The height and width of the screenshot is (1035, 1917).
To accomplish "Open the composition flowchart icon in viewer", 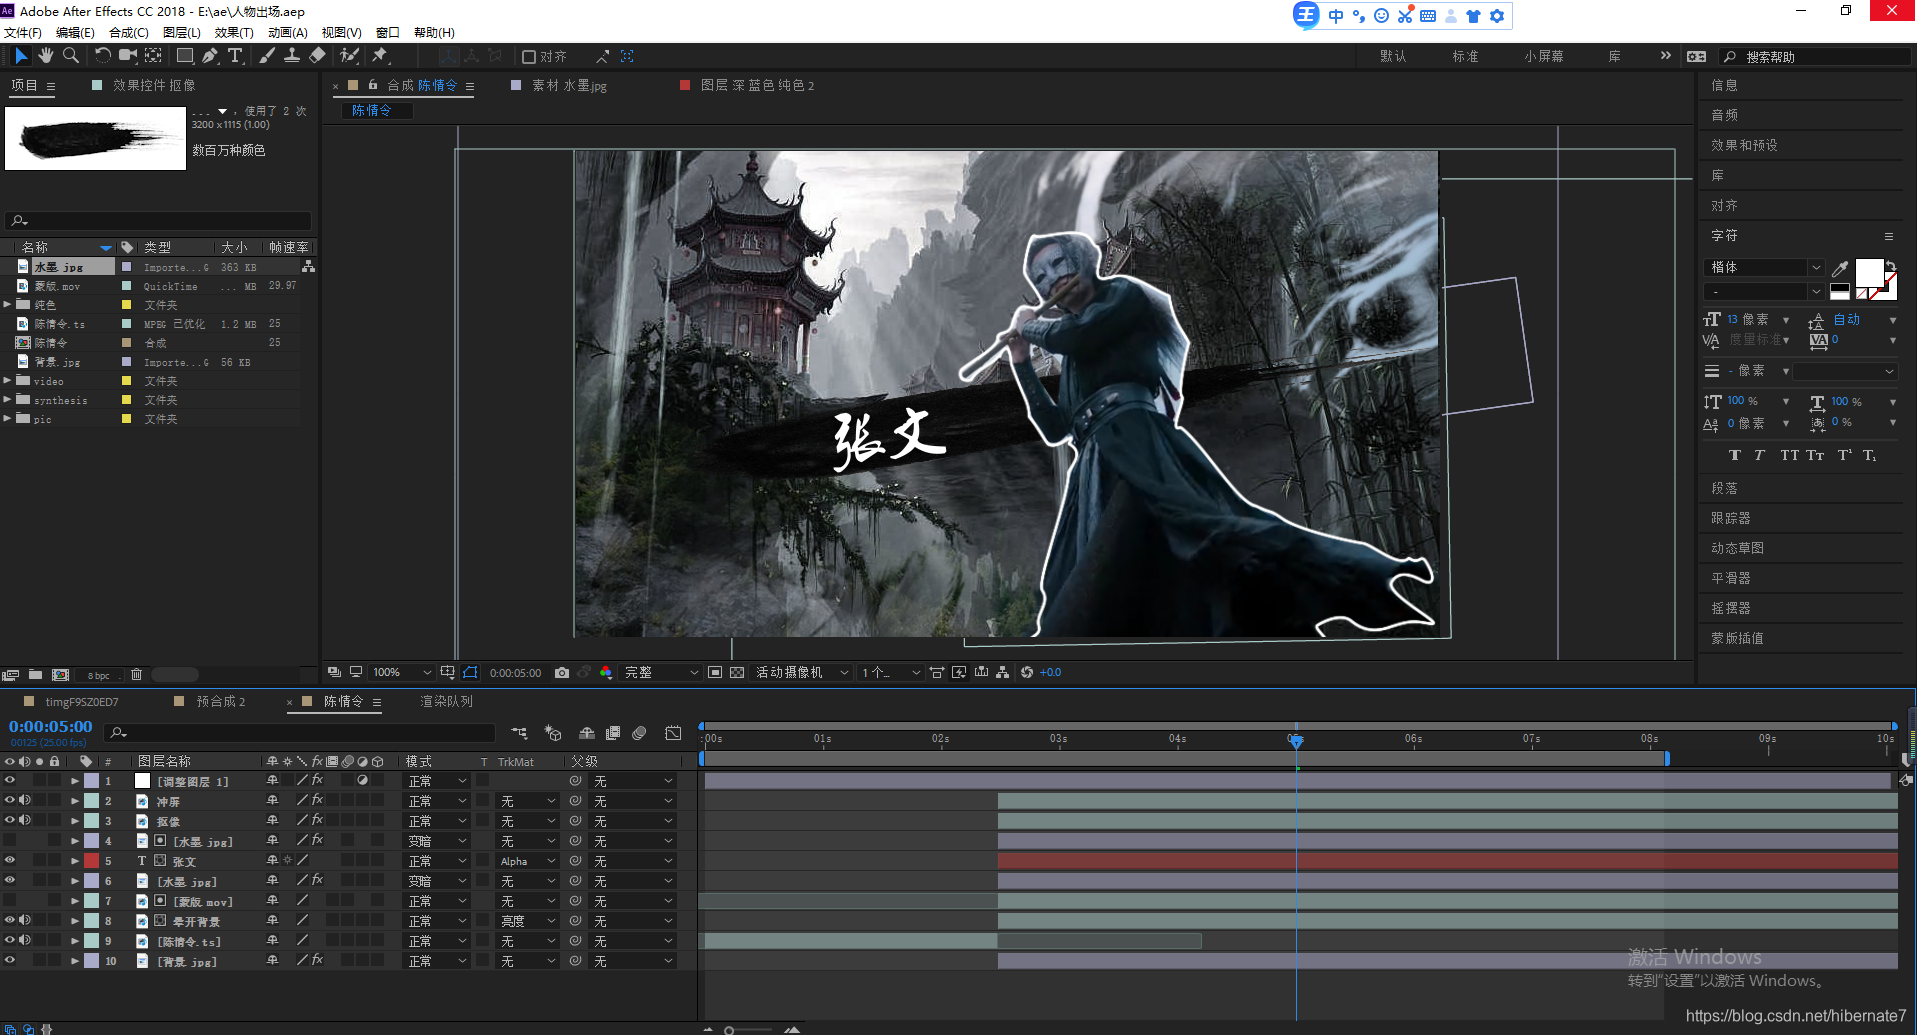I will pyautogui.click(x=1003, y=673).
